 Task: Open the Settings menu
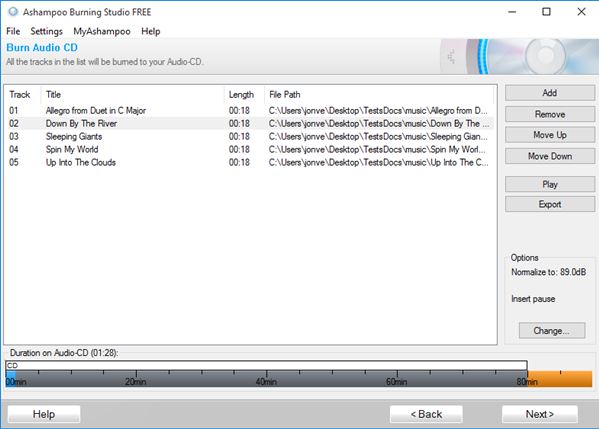pos(46,31)
